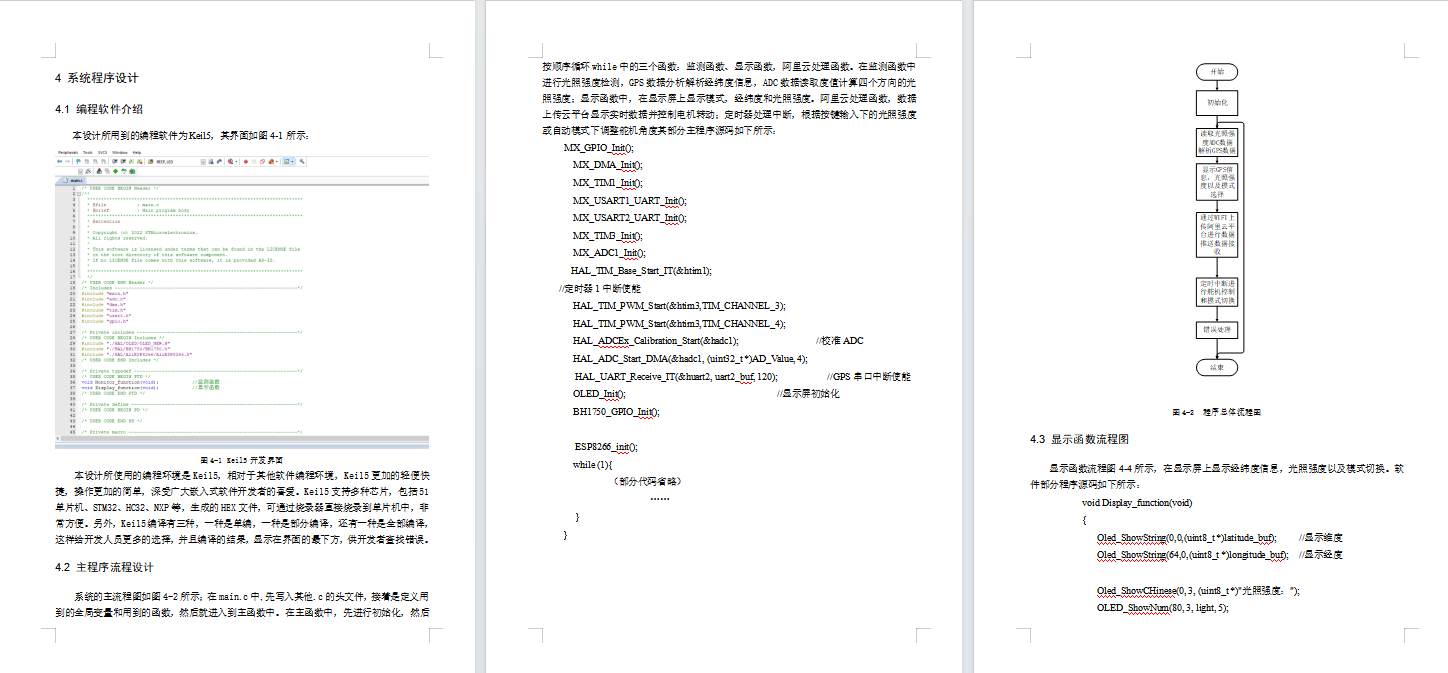Click the "错误处理" flowchart box

click(x=1216, y=329)
